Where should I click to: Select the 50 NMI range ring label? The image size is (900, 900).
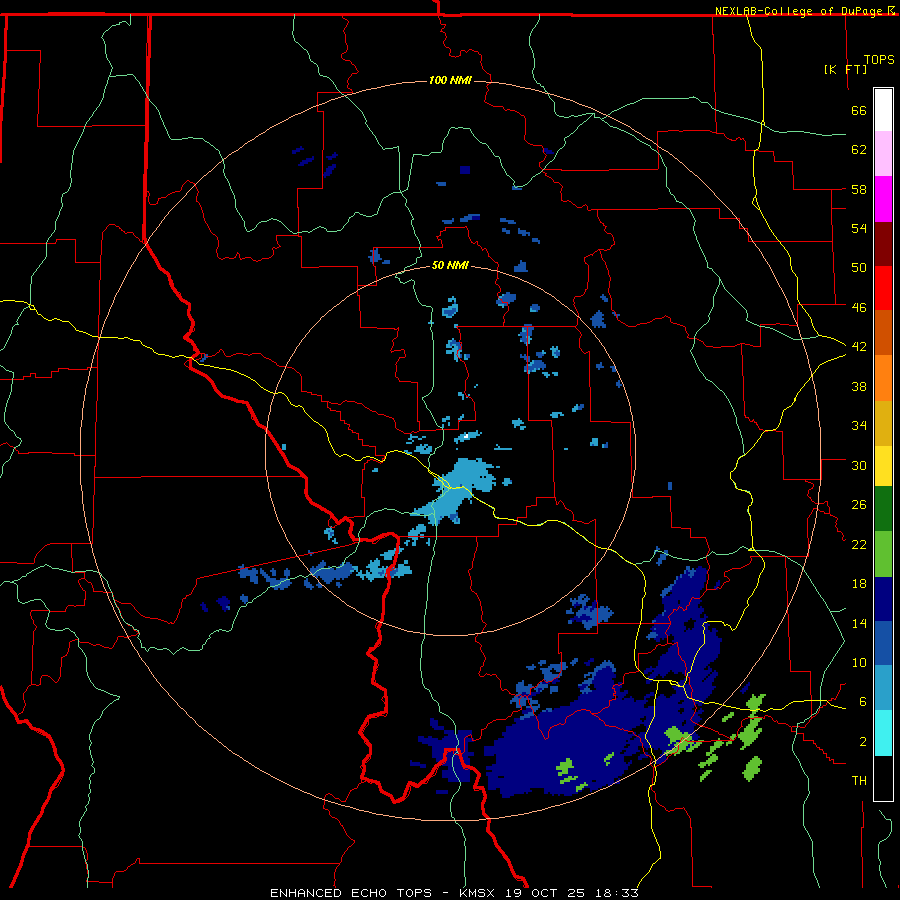pyautogui.click(x=450, y=265)
